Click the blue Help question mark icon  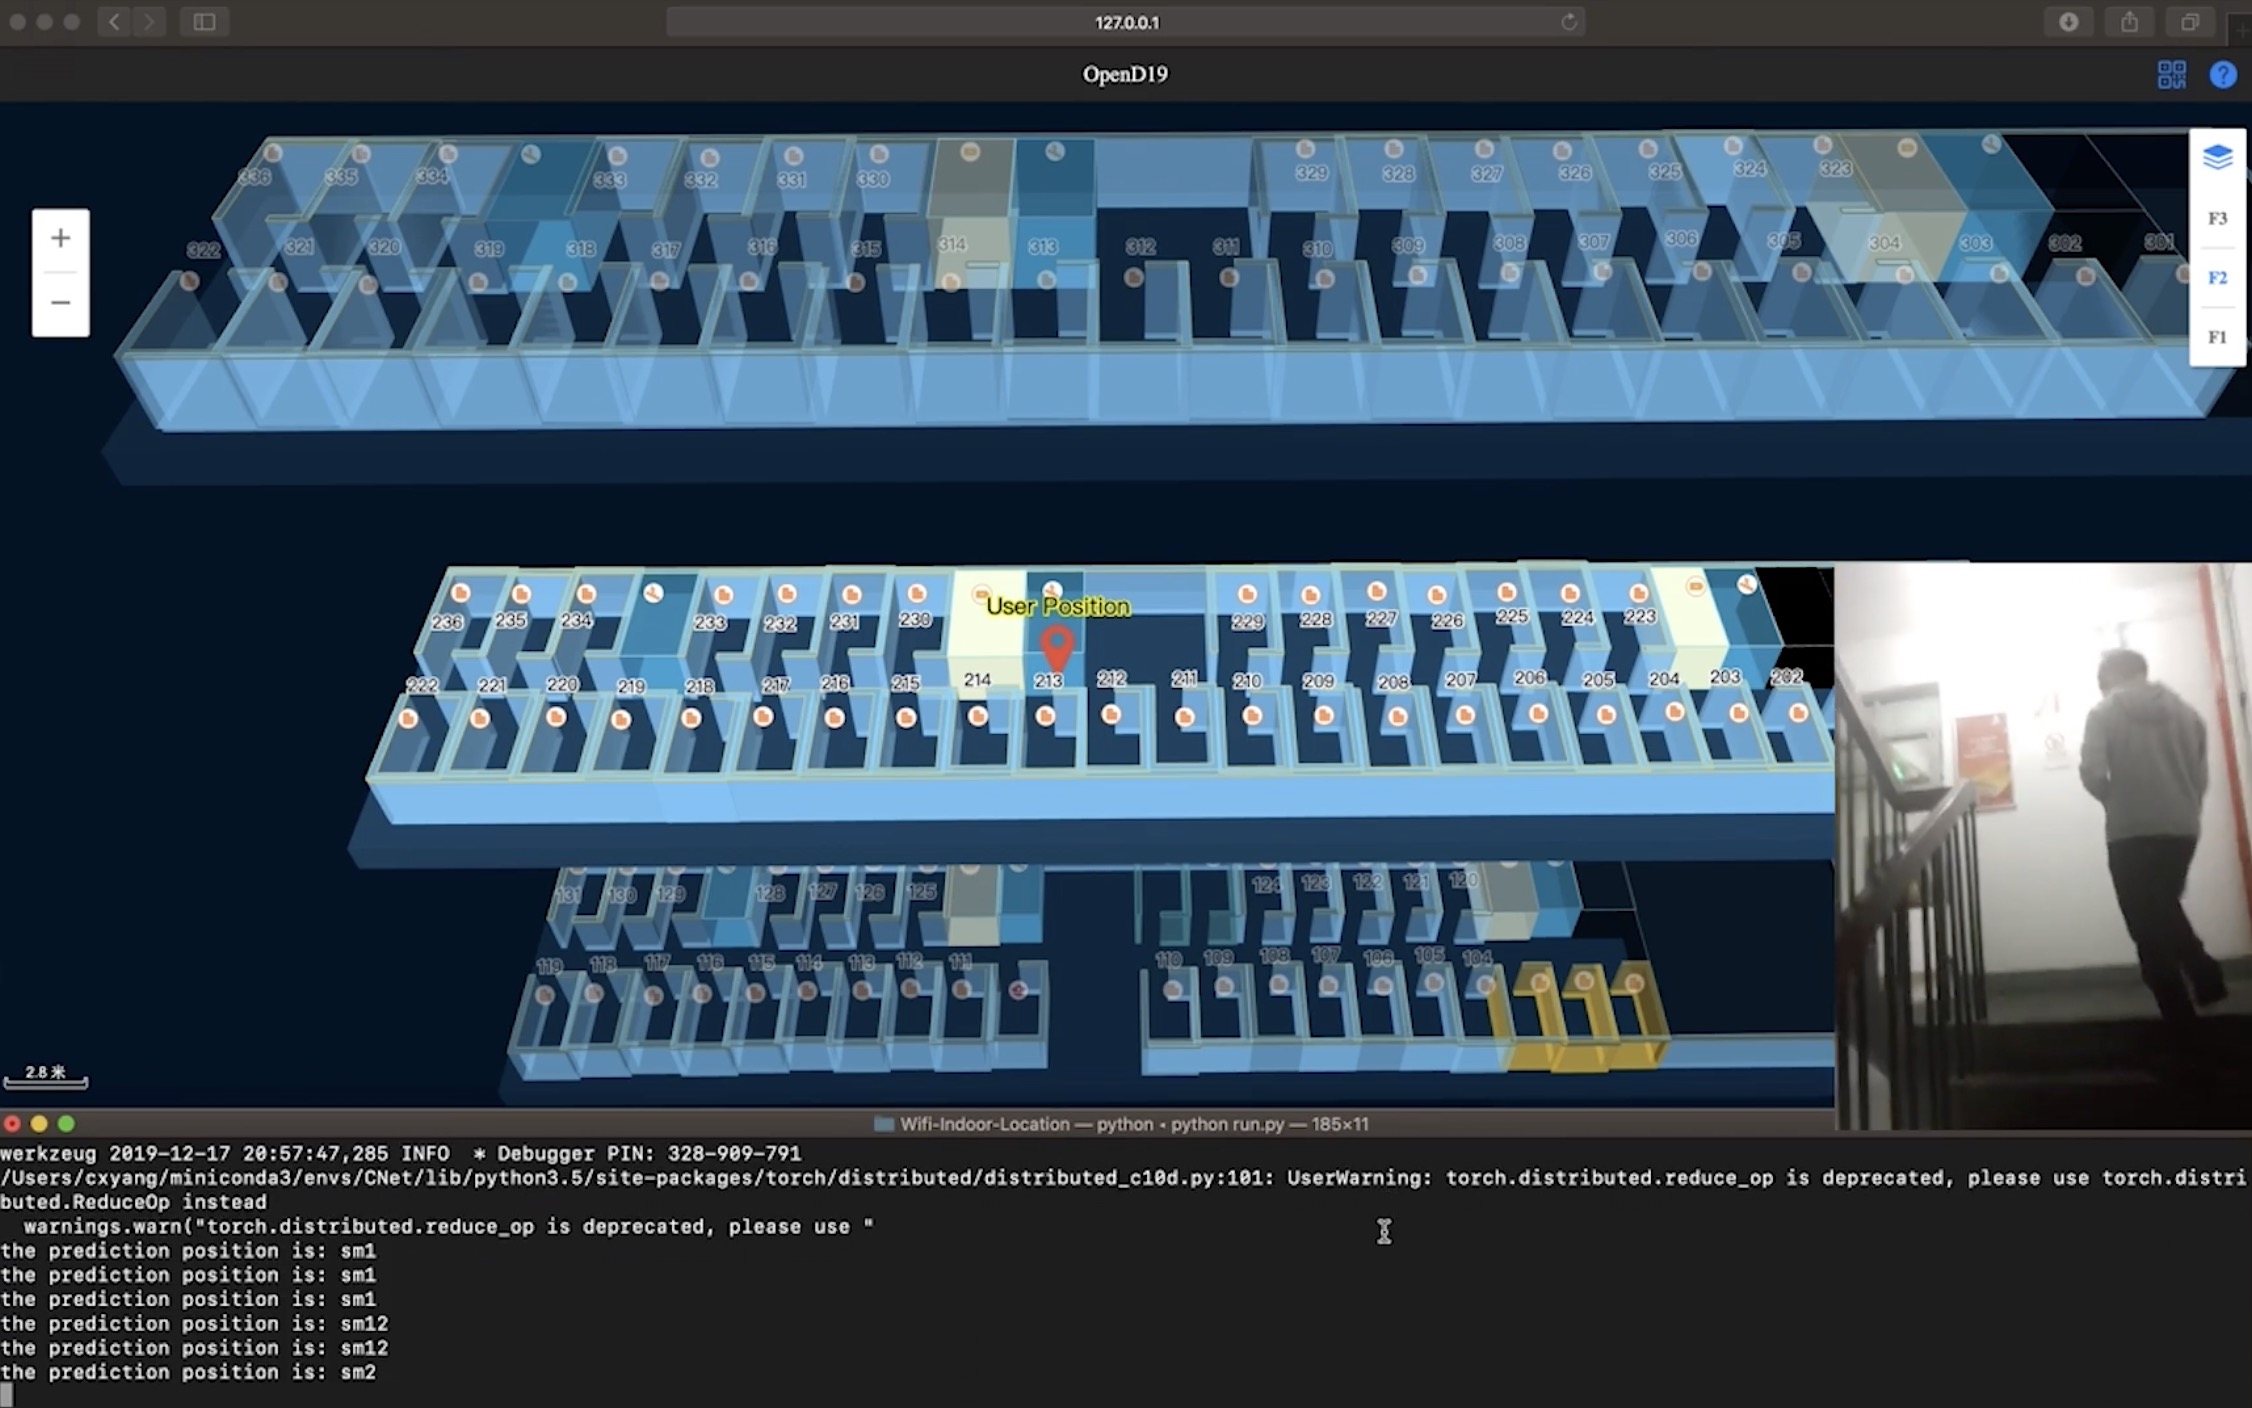tap(2221, 74)
